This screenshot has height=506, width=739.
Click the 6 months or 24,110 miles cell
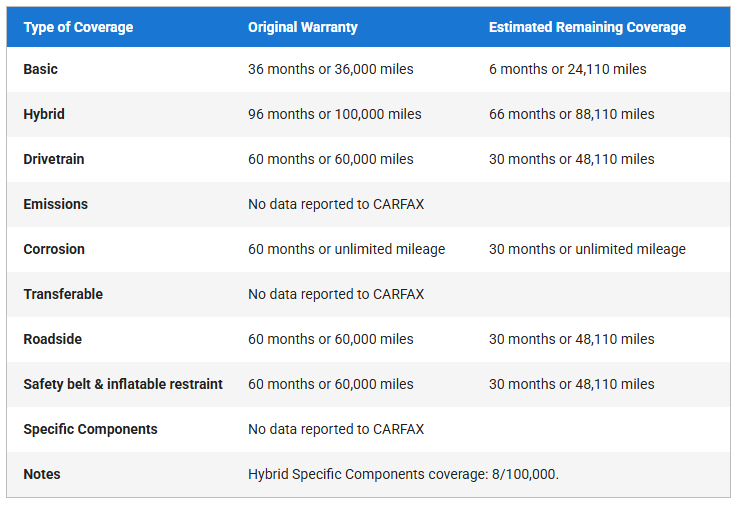pyautogui.click(x=567, y=69)
